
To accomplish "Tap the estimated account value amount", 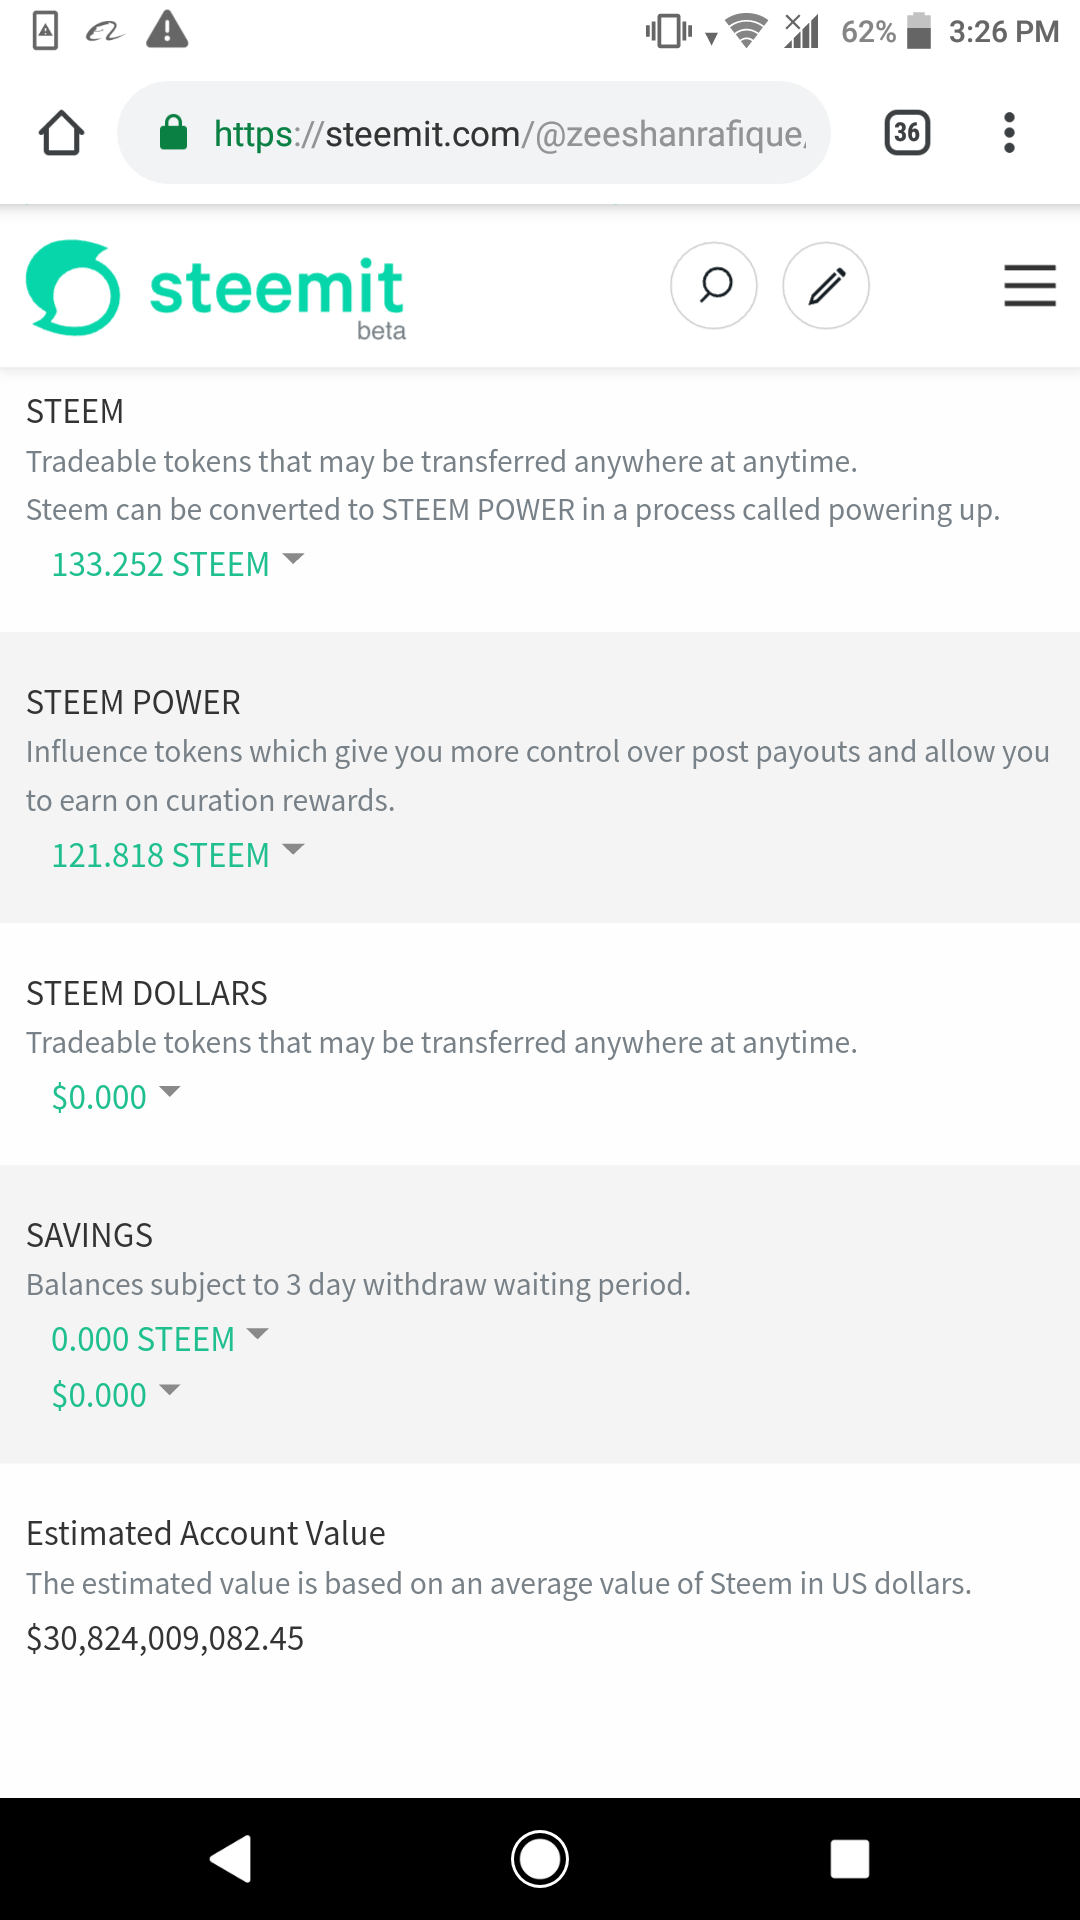I will click(x=165, y=1638).
